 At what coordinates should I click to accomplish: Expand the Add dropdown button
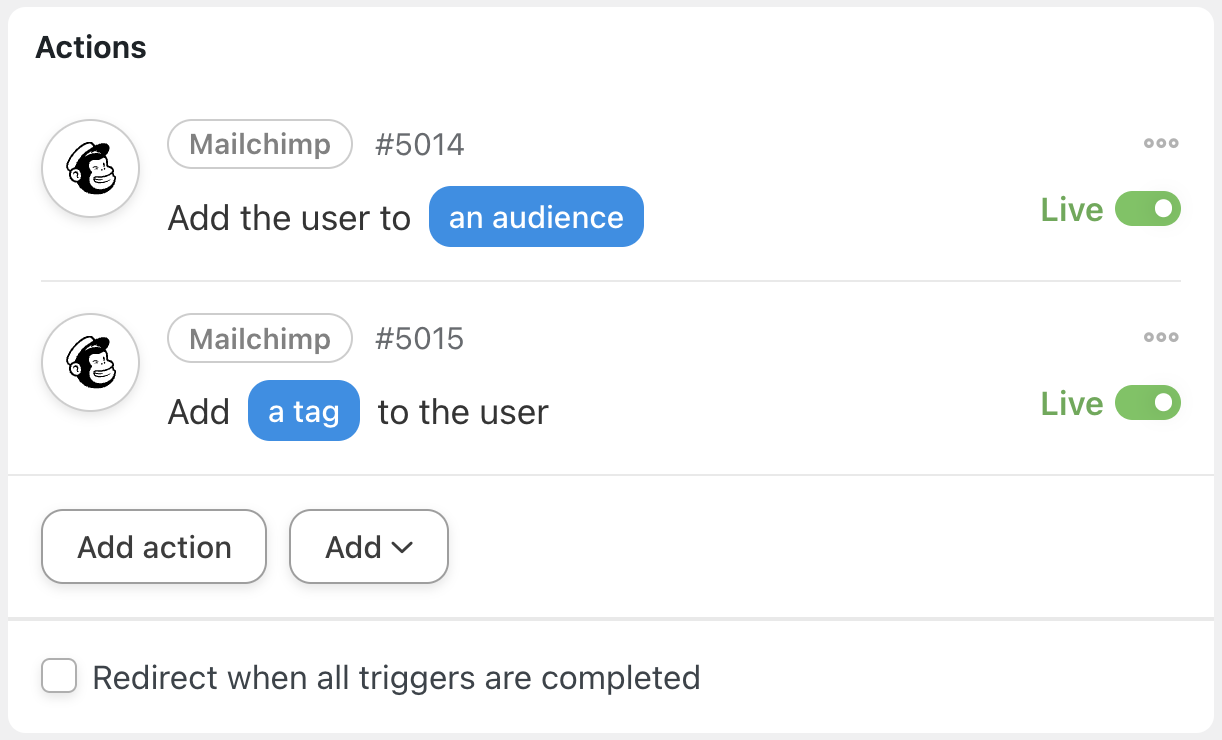point(368,547)
